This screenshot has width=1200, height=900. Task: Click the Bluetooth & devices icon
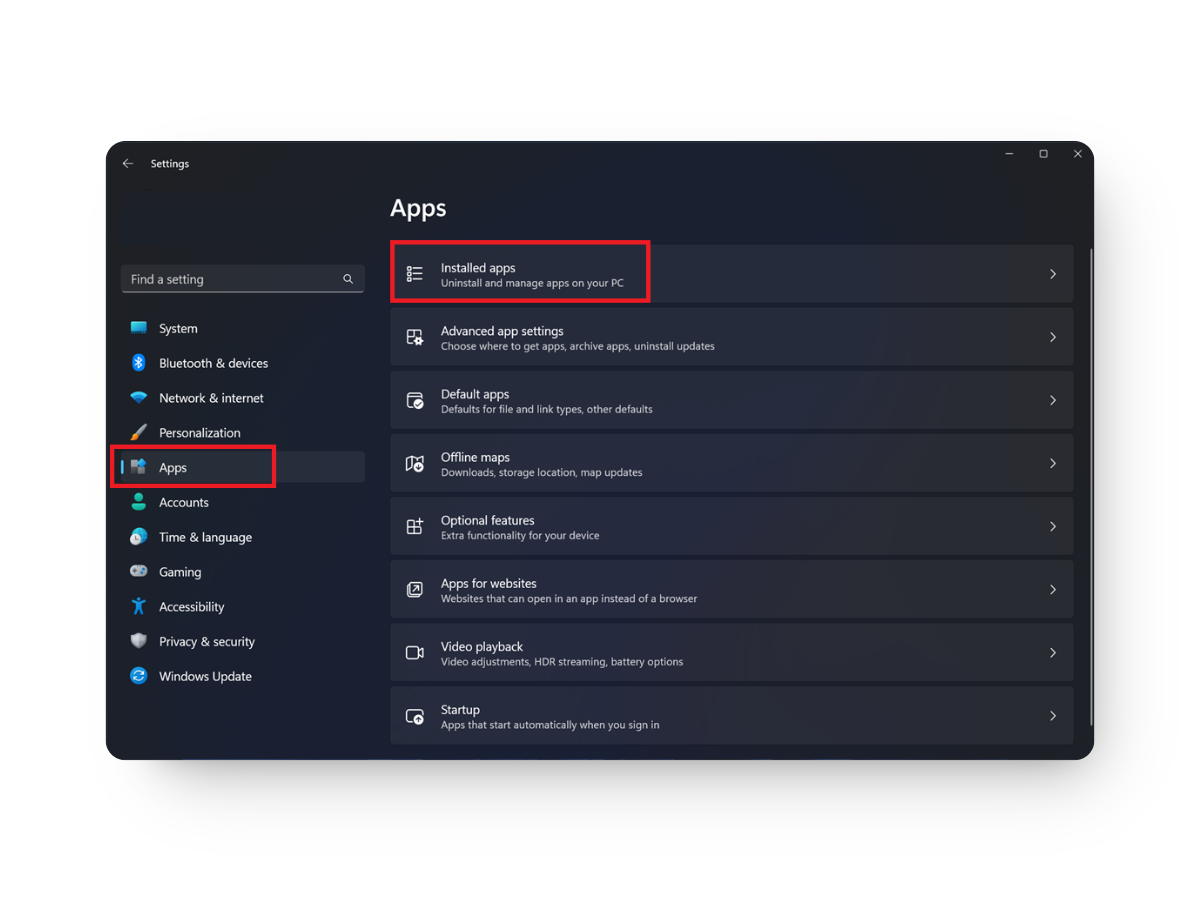tap(138, 363)
